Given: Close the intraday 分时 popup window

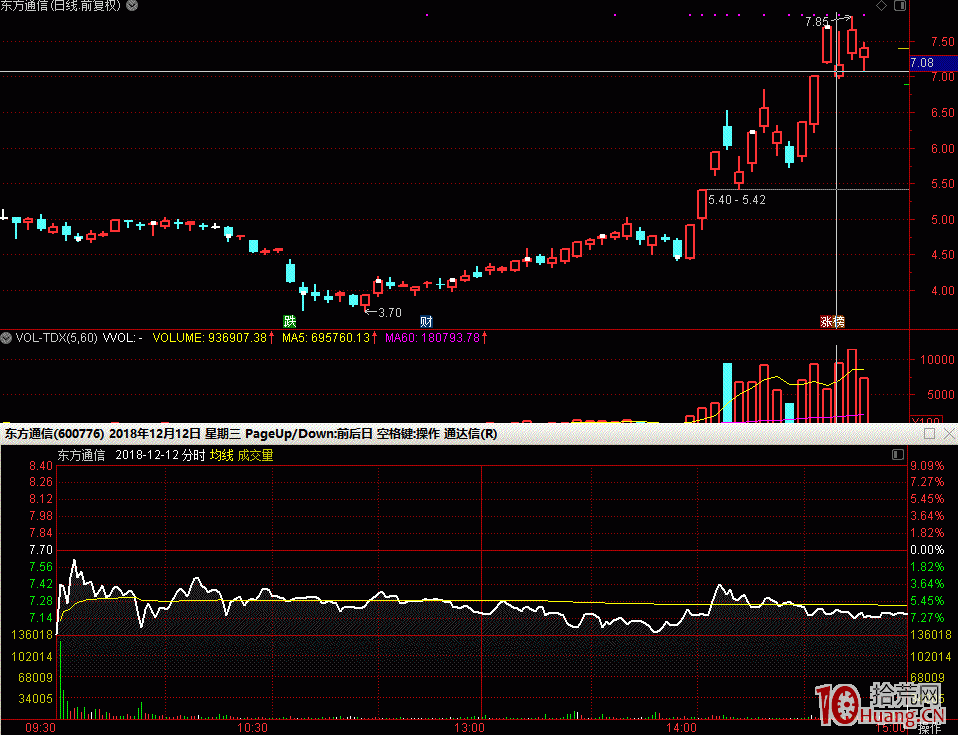Looking at the screenshot, I should coord(946,434).
